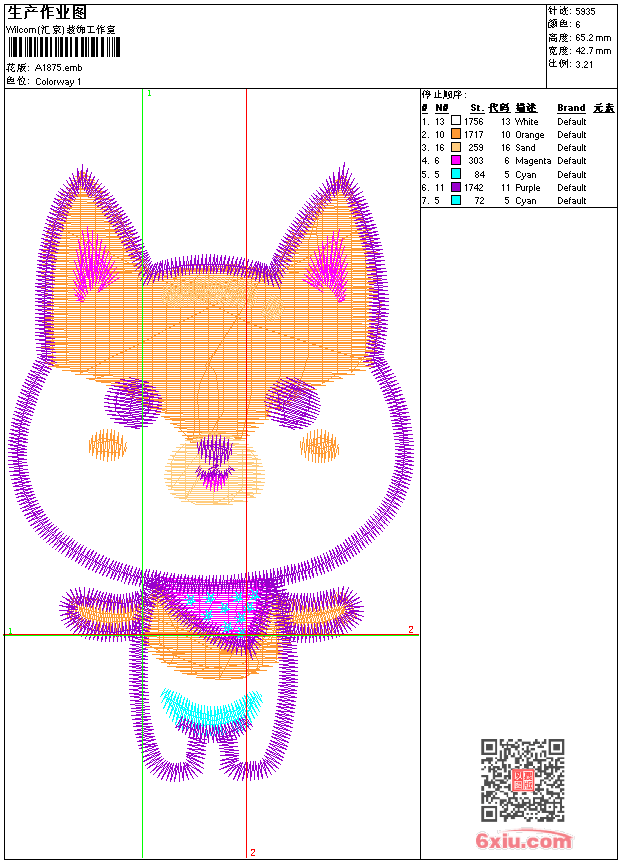Click the Brand column header

pos(571,108)
